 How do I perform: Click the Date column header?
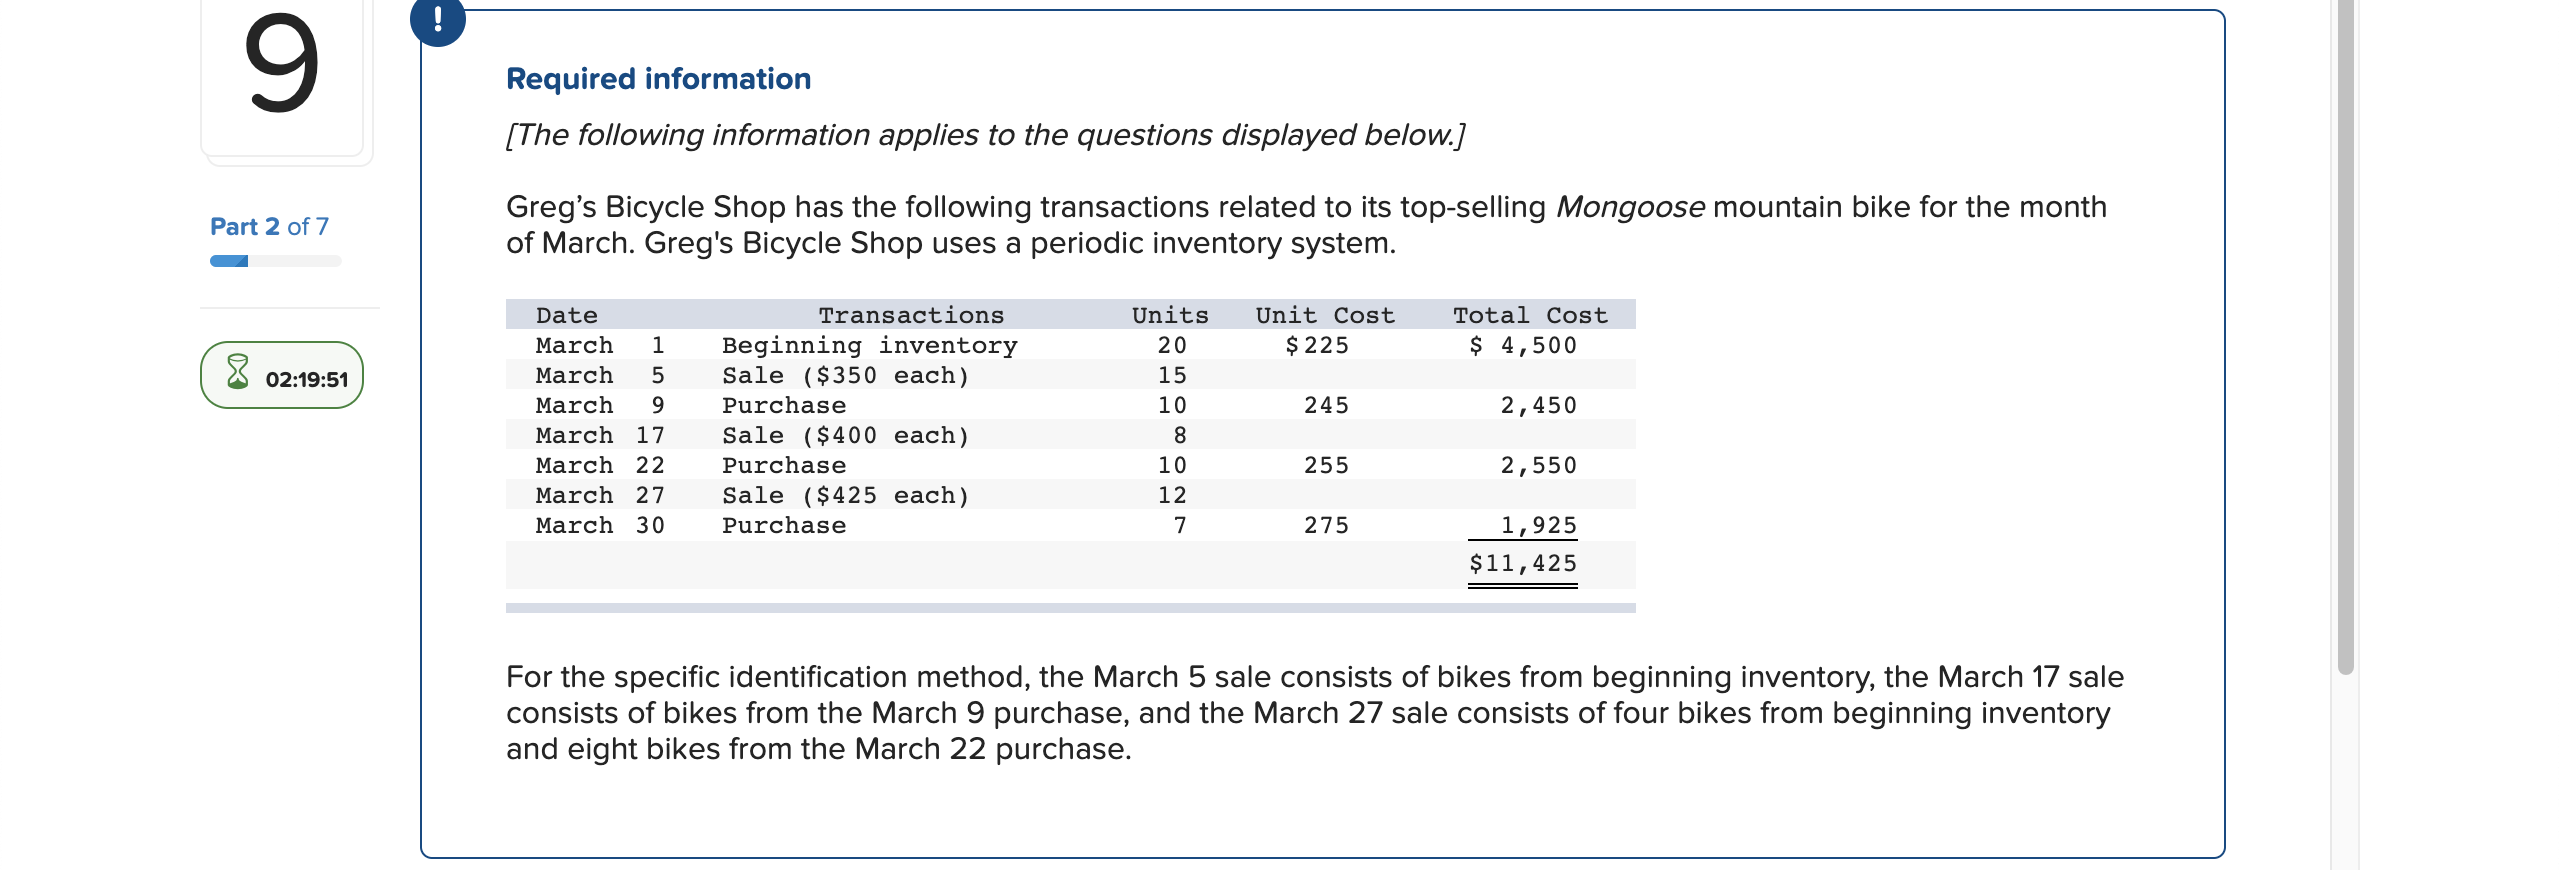click(x=565, y=314)
